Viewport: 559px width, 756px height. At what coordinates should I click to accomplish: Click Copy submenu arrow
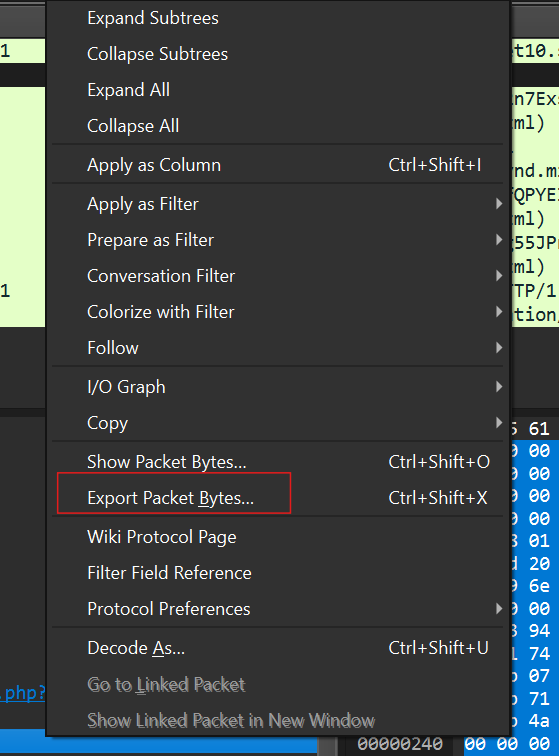499,423
